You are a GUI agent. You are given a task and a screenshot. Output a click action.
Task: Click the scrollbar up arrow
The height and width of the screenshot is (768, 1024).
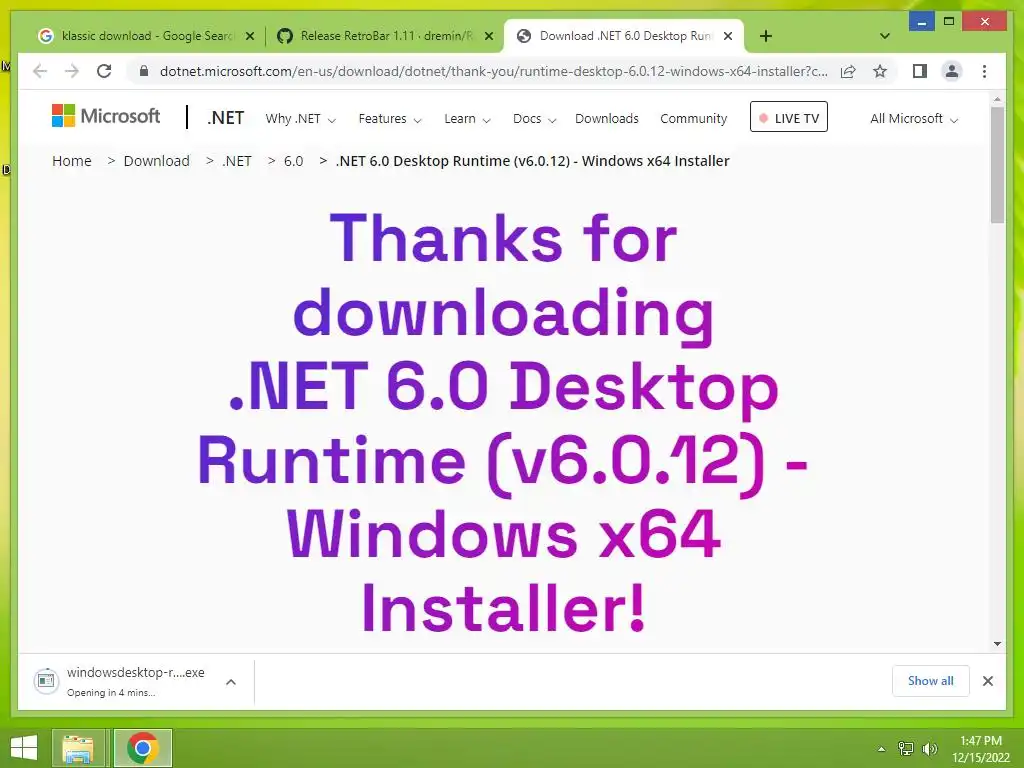pos(997,99)
